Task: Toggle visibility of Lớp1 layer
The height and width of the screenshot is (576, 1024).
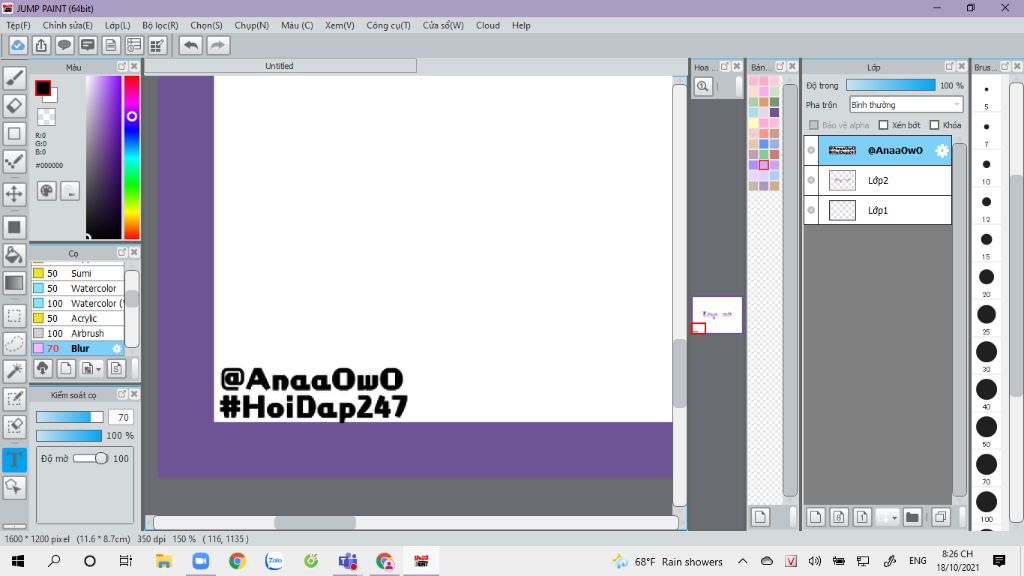Action: click(811, 210)
